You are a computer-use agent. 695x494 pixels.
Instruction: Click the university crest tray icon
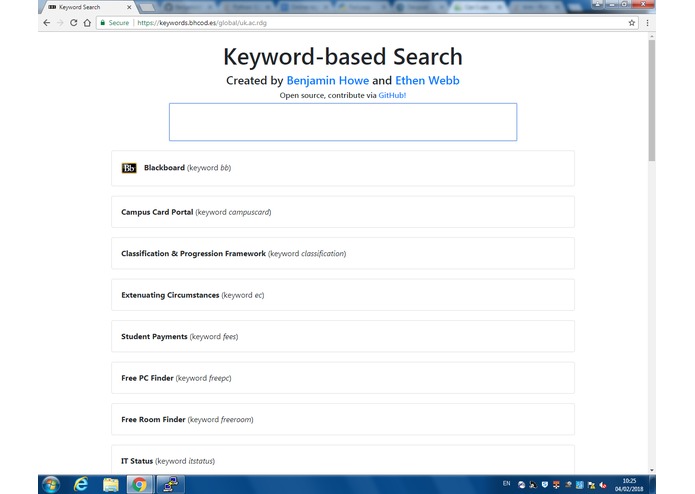(x=556, y=485)
